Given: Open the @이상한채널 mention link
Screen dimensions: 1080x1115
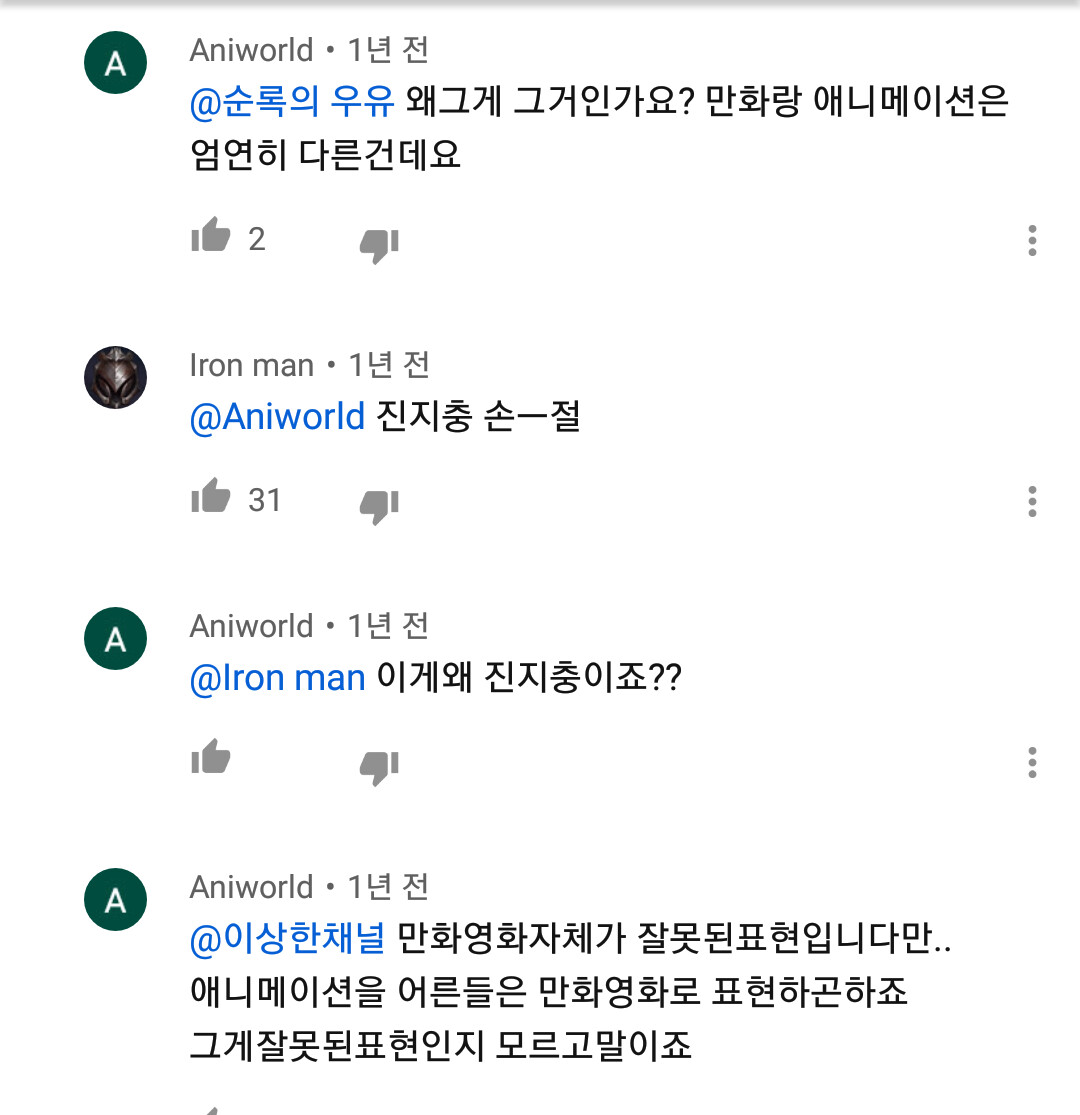Looking at the screenshot, I should pos(287,939).
